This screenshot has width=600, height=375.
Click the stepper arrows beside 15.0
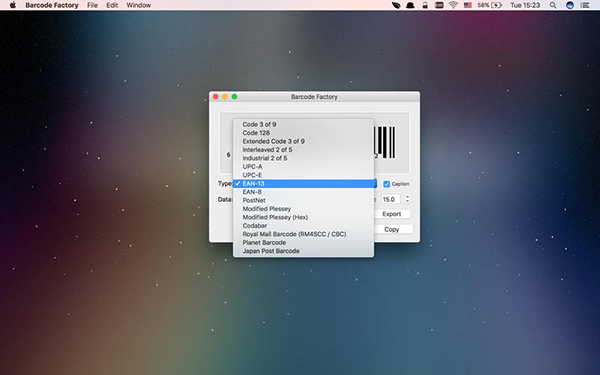click(407, 199)
